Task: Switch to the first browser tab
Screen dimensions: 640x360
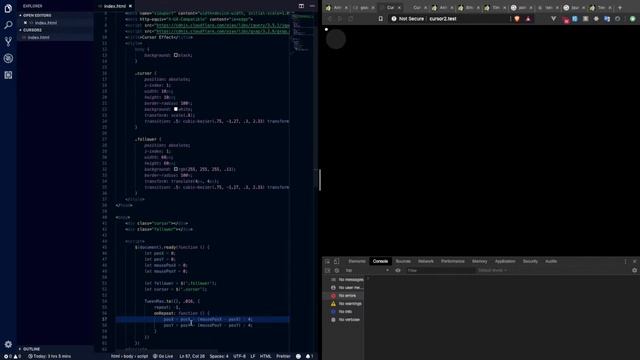Action: (337, 8)
